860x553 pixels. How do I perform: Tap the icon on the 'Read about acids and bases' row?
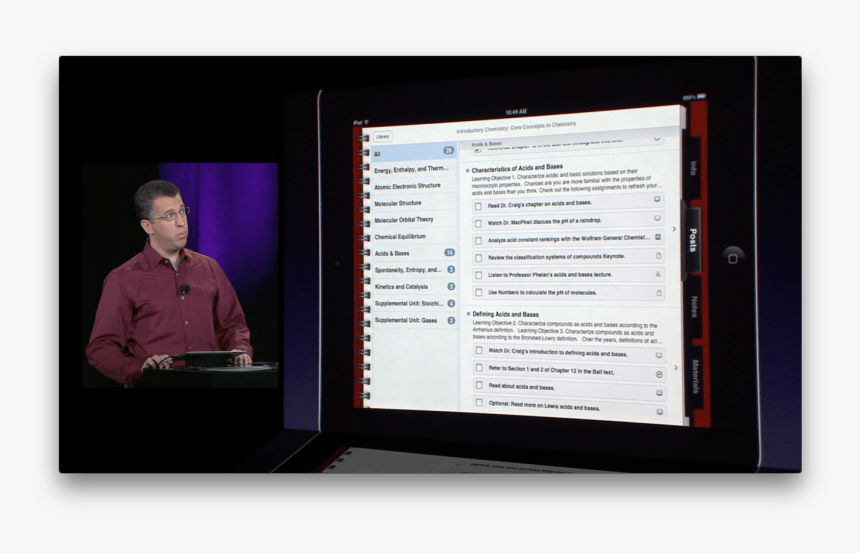coord(659,393)
